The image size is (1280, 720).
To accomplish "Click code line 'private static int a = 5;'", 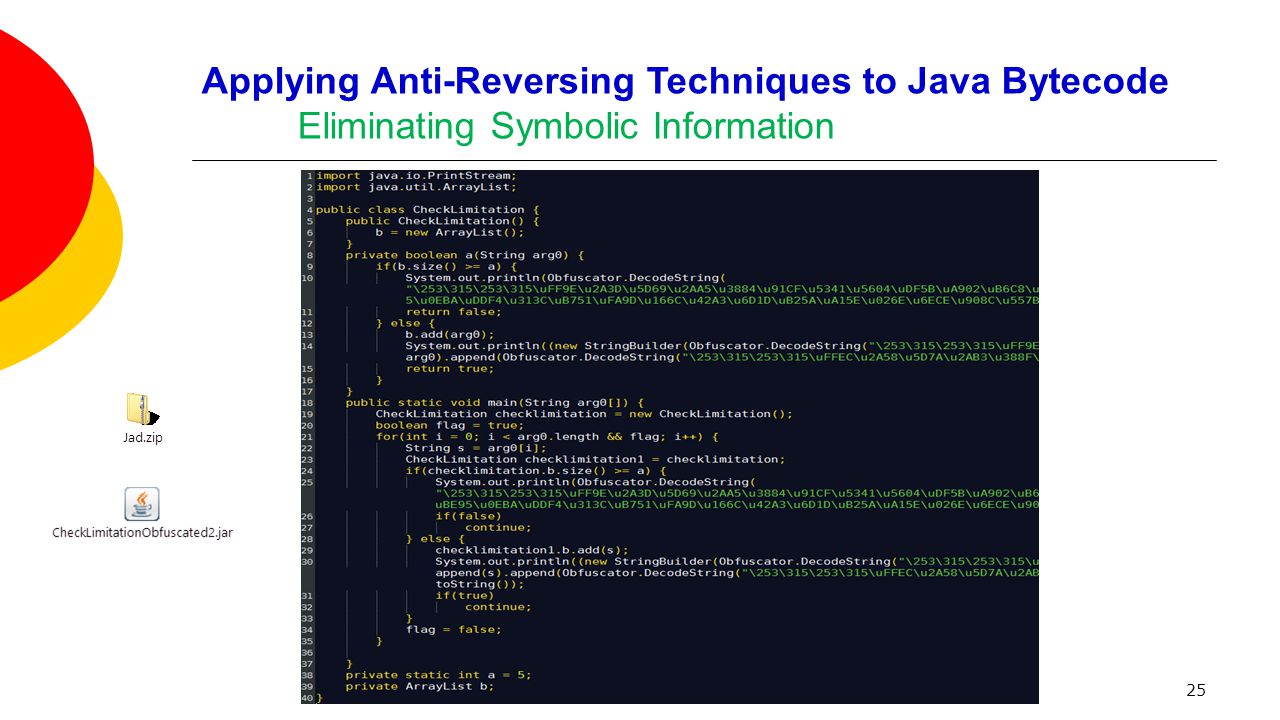I will tap(439, 675).
